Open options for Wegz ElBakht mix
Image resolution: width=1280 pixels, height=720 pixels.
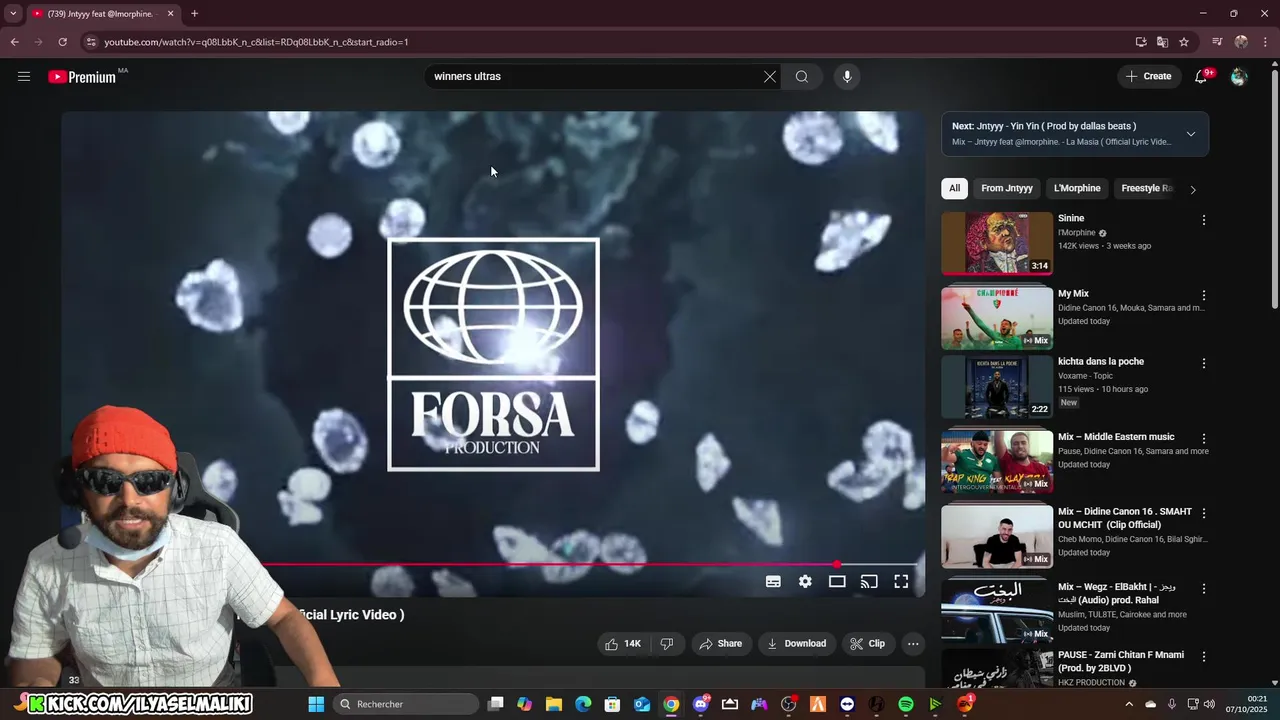tap(1204, 589)
